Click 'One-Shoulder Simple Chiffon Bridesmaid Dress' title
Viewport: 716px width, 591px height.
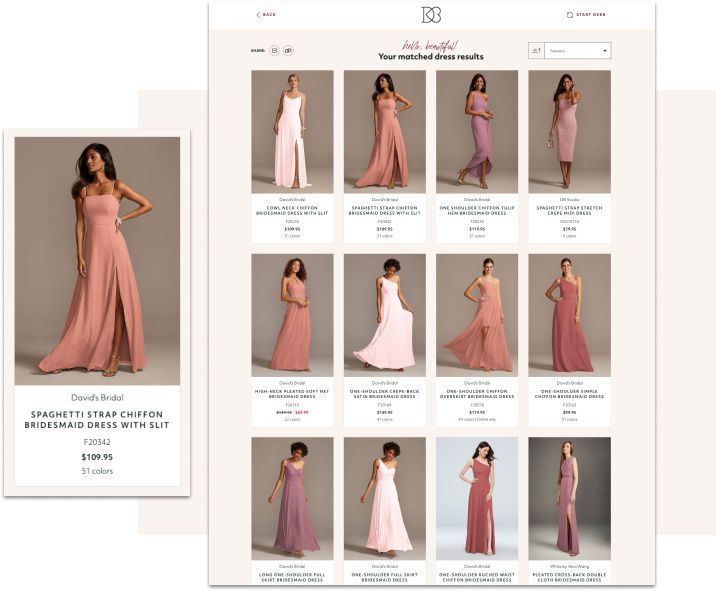pyautogui.click(x=569, y=394)
